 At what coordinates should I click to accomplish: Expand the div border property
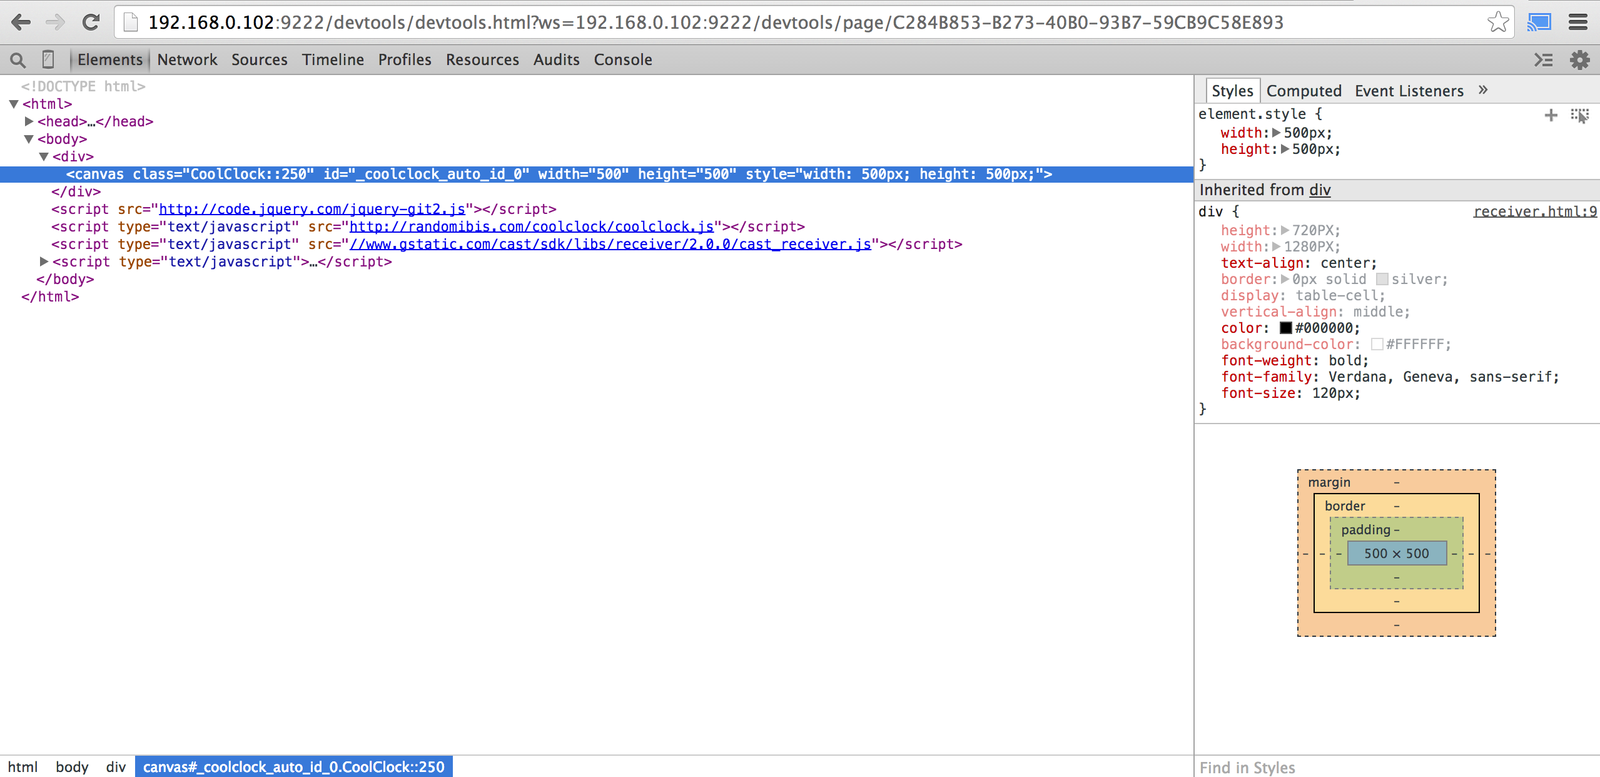[x=1285, y=280]
